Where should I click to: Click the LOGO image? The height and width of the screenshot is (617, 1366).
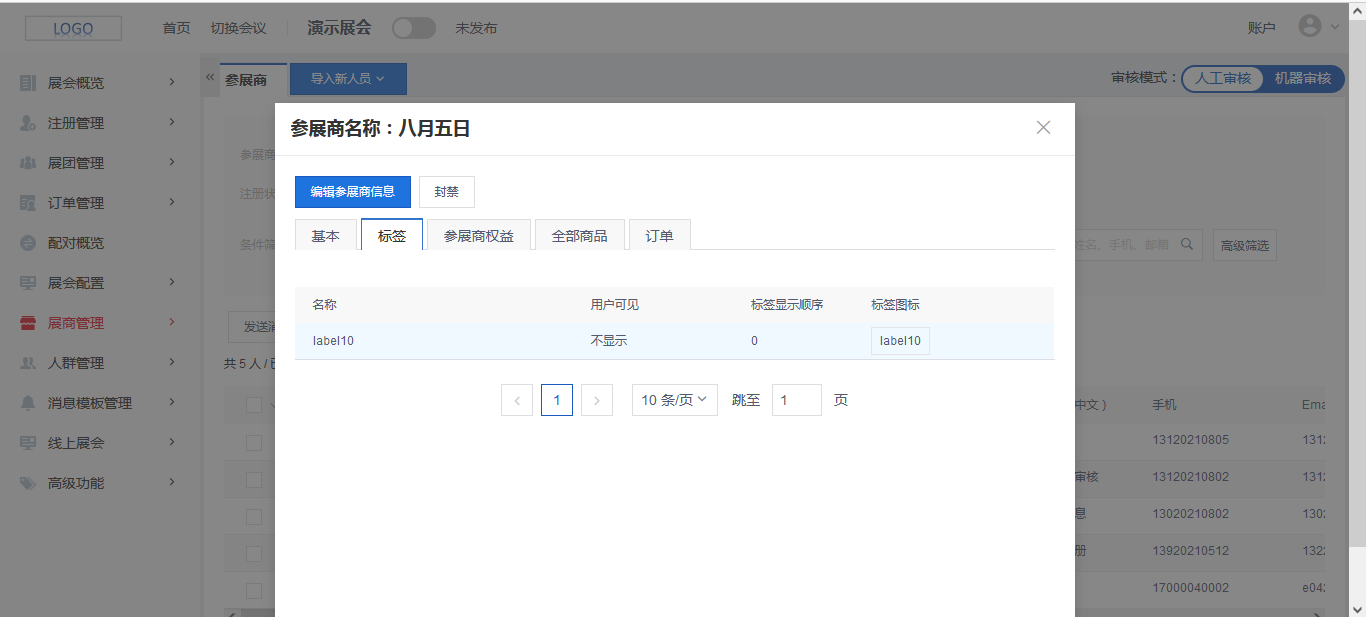[x=73, y=28]
